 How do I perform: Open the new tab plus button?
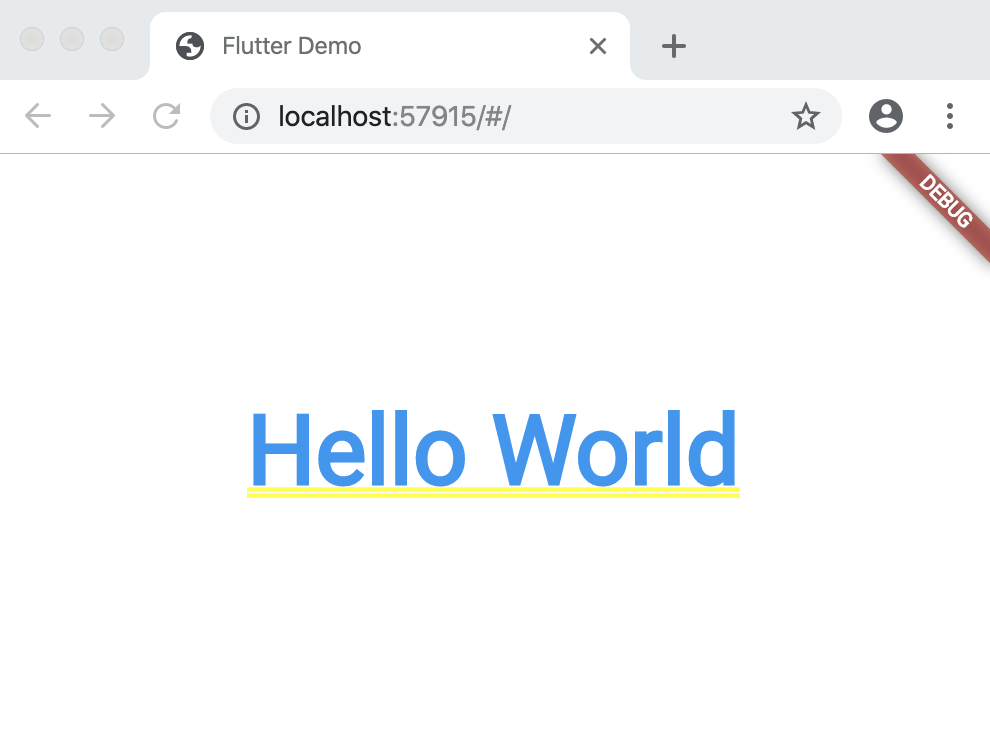[x=675, y=46]
